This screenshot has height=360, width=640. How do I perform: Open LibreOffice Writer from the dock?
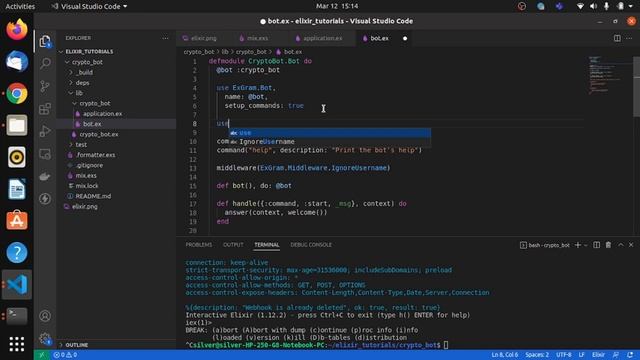tap(17, 189)
